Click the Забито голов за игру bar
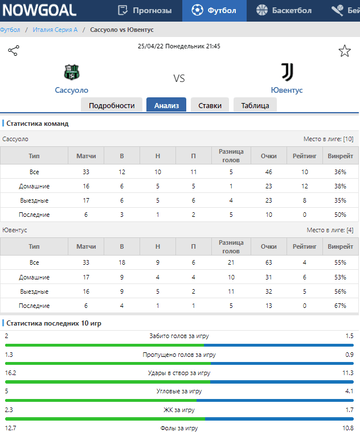The width and height of the screenshot is (360, 432). pos(179,345)
